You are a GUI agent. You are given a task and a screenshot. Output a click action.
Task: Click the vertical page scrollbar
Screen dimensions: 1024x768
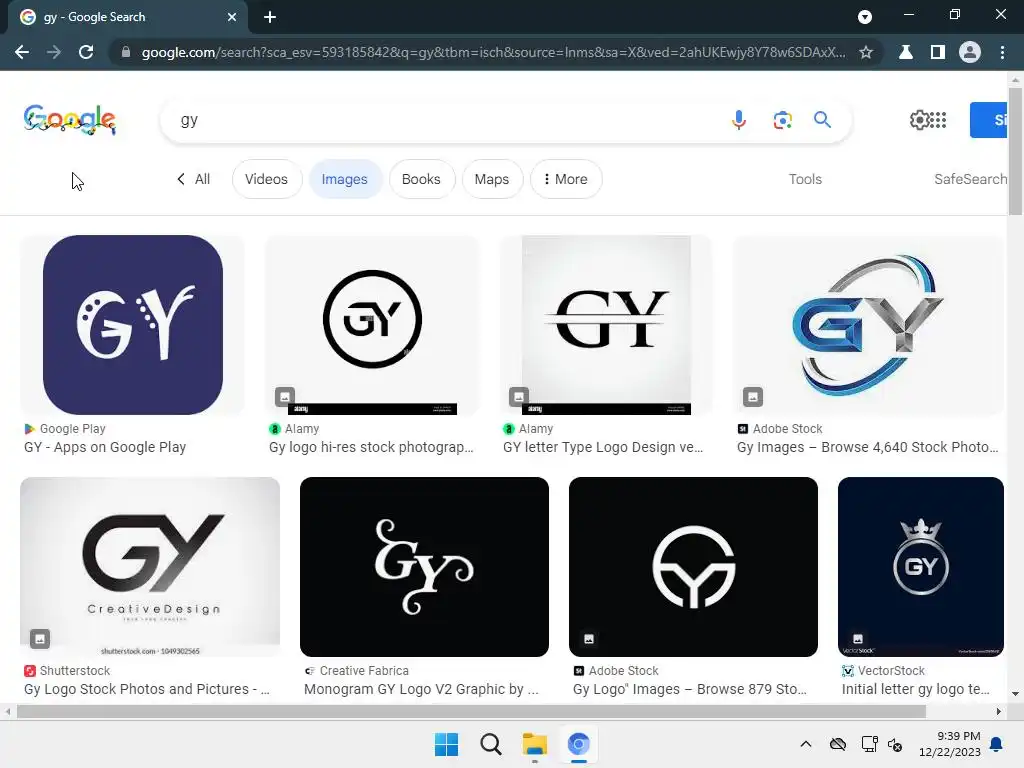click(1016, 150)
